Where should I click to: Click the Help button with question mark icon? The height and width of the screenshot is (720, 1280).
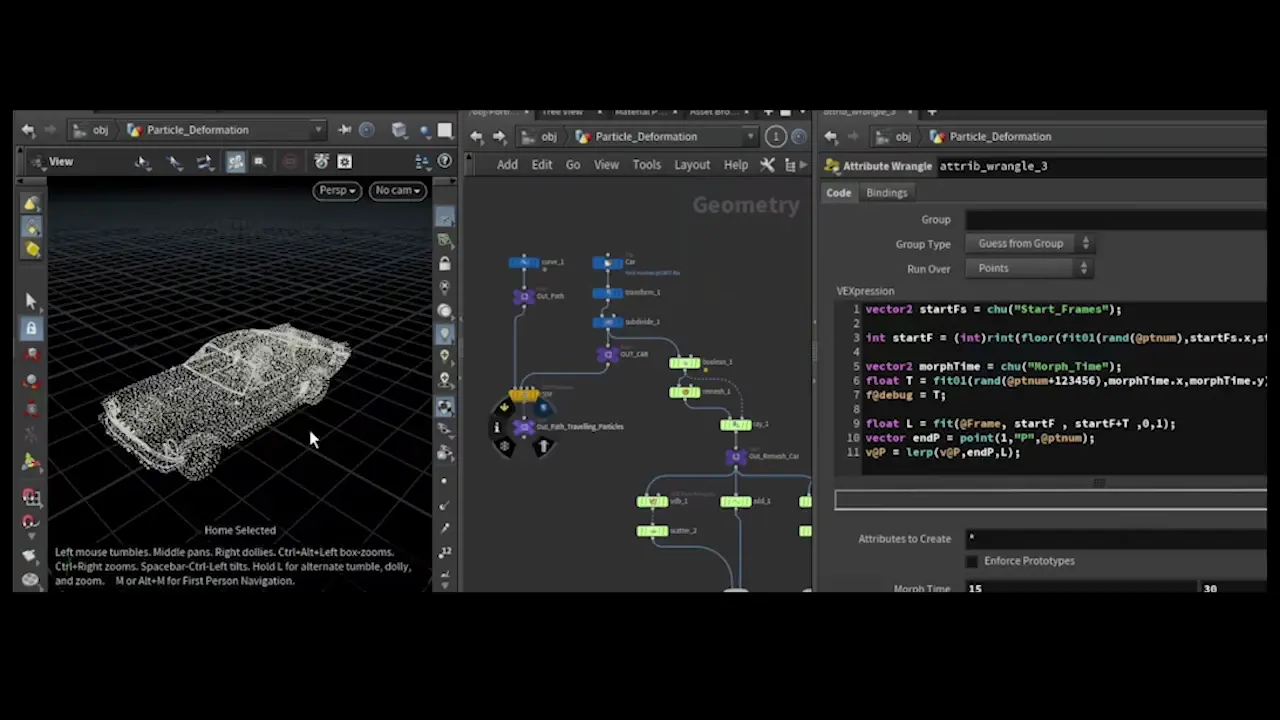(x=444, y=160)
